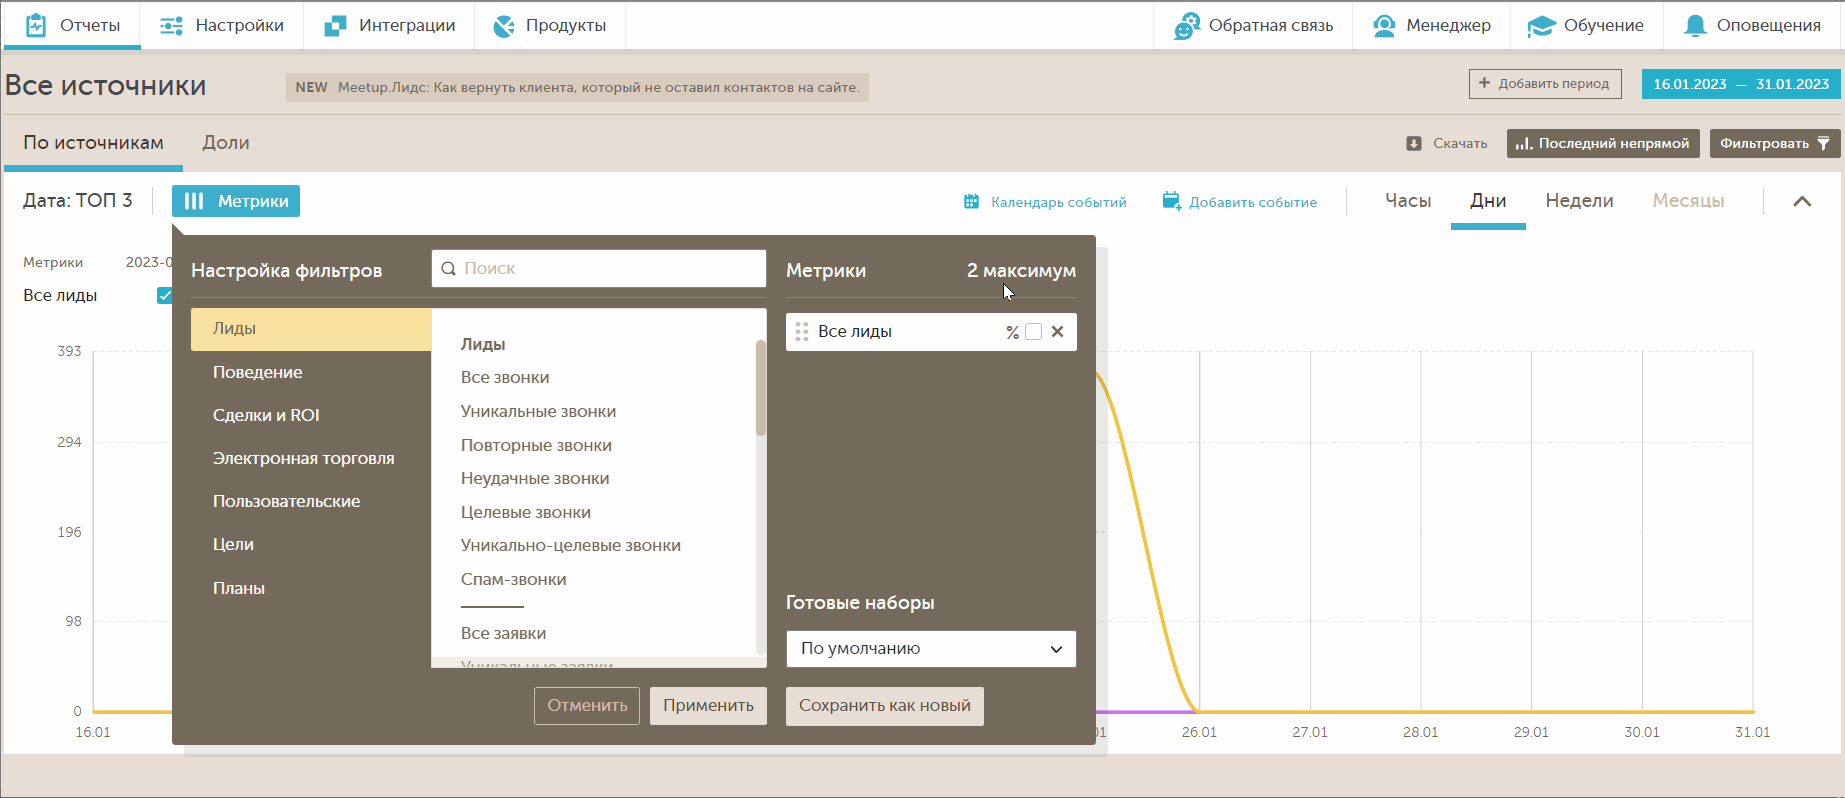Click the Добавить период button

pyautogui.click(x=1545, y=84)
